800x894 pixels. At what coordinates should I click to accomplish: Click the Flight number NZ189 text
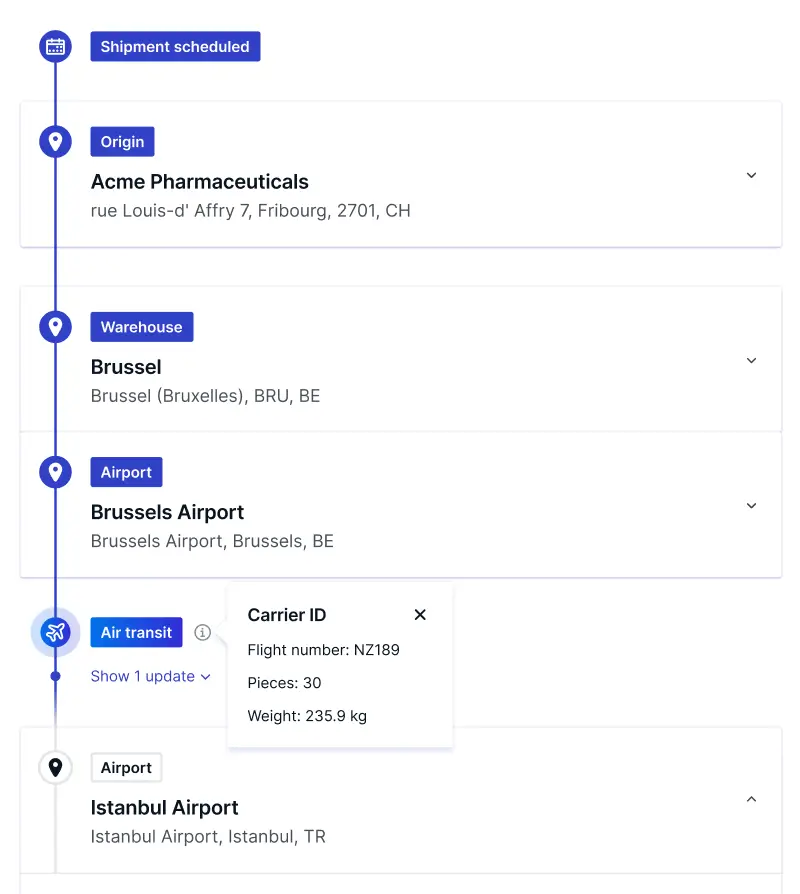(323, 650)
